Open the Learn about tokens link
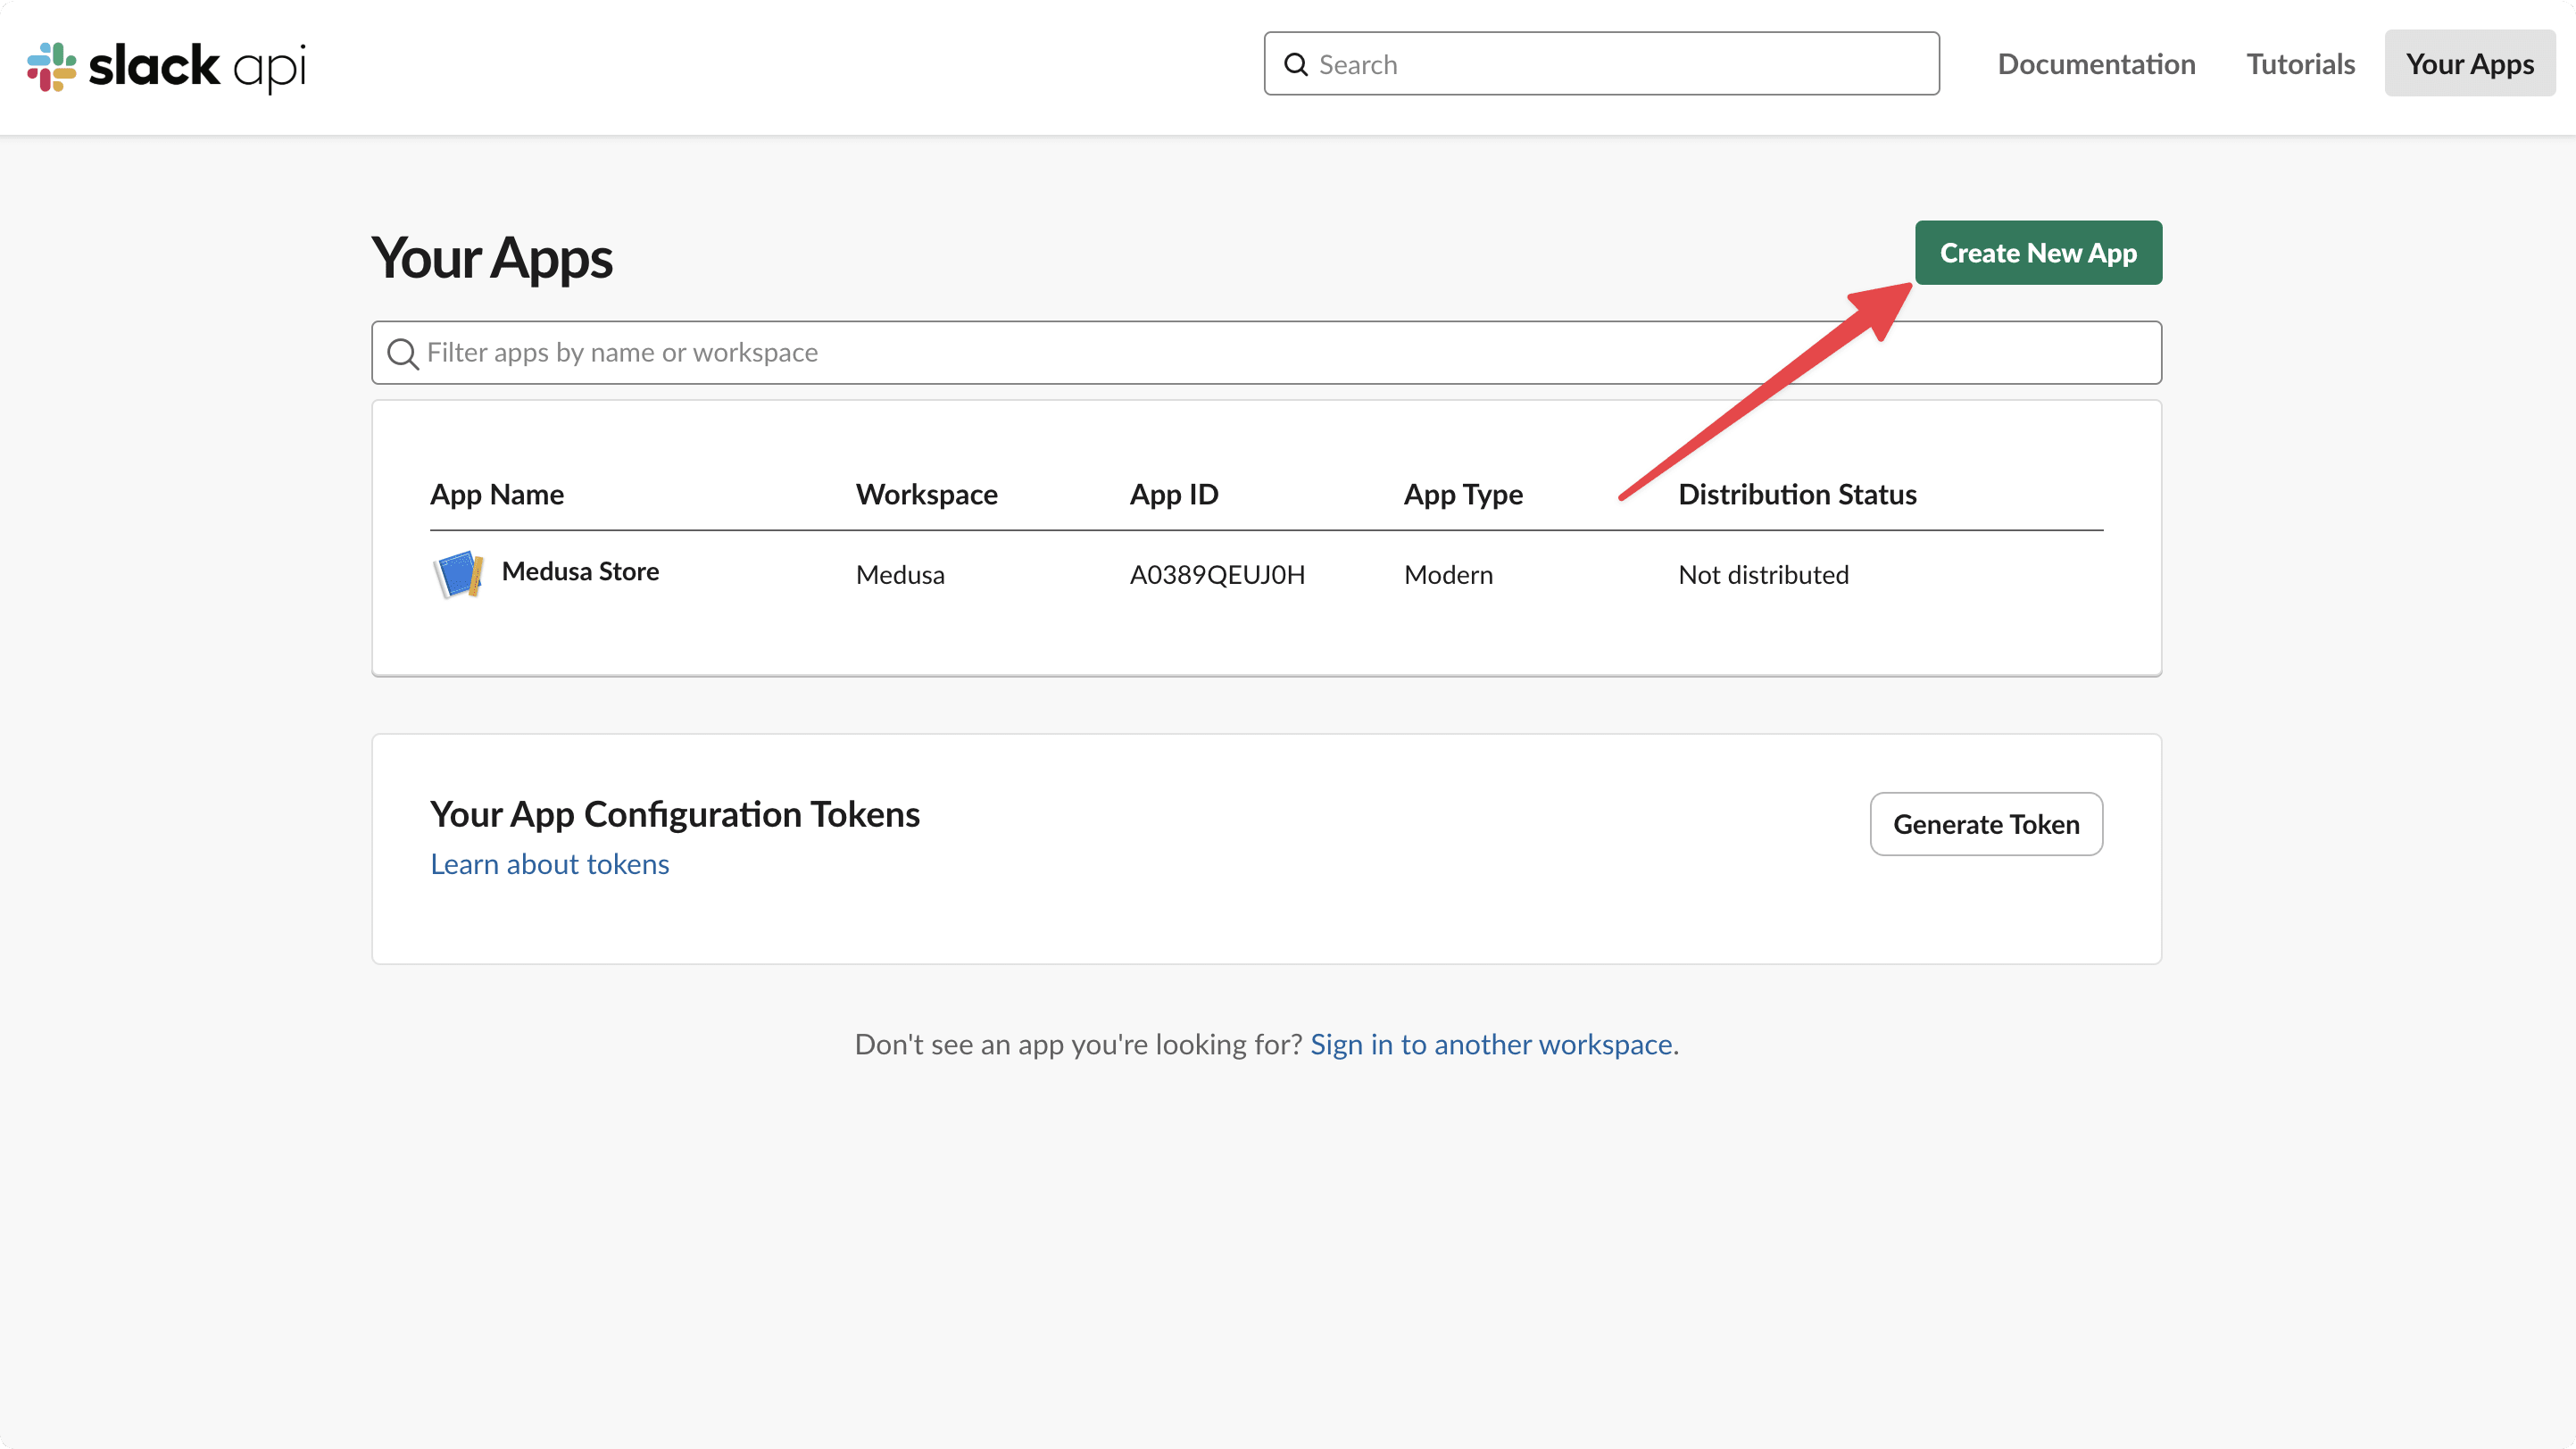This screenshot has height=1449, width=2576. (549, 863)
